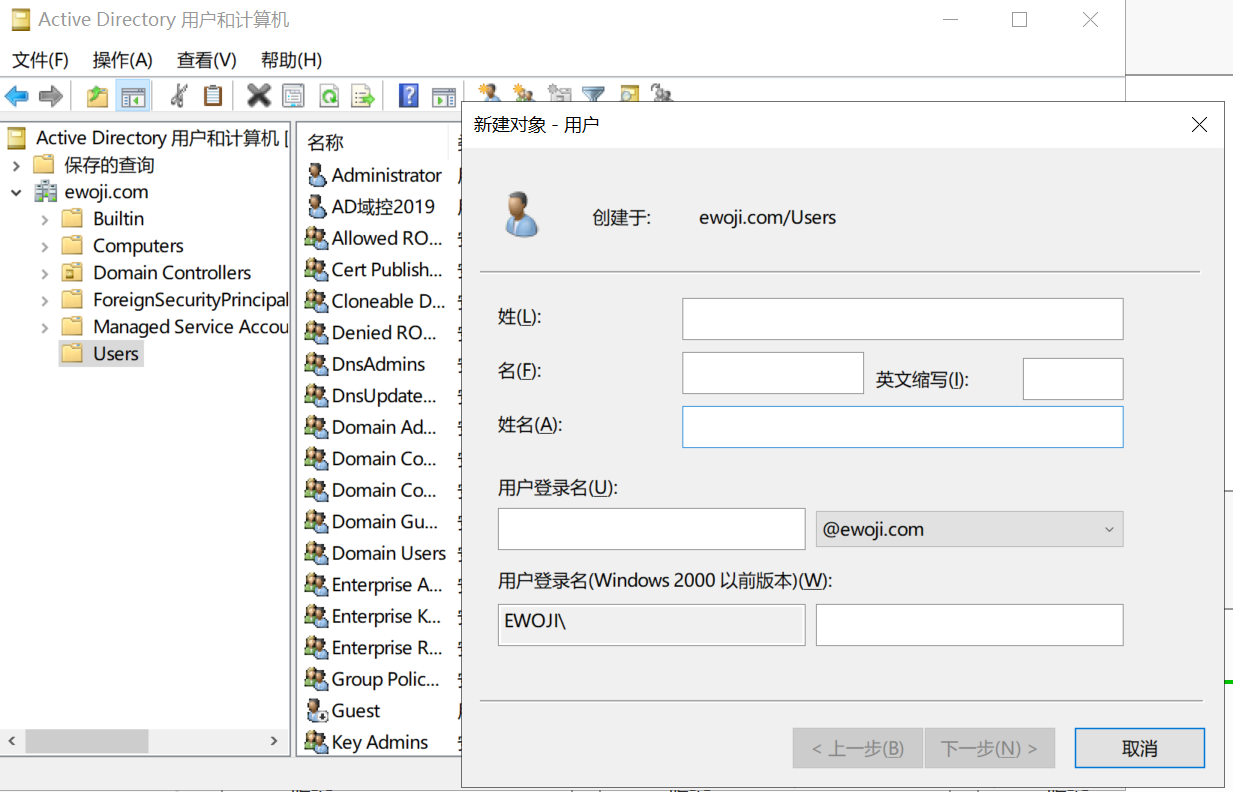The height and width of the screenshot is (792, 1233).
Task: Open properties via the toolbar properties icon
Action: click(x=293, y=96)
